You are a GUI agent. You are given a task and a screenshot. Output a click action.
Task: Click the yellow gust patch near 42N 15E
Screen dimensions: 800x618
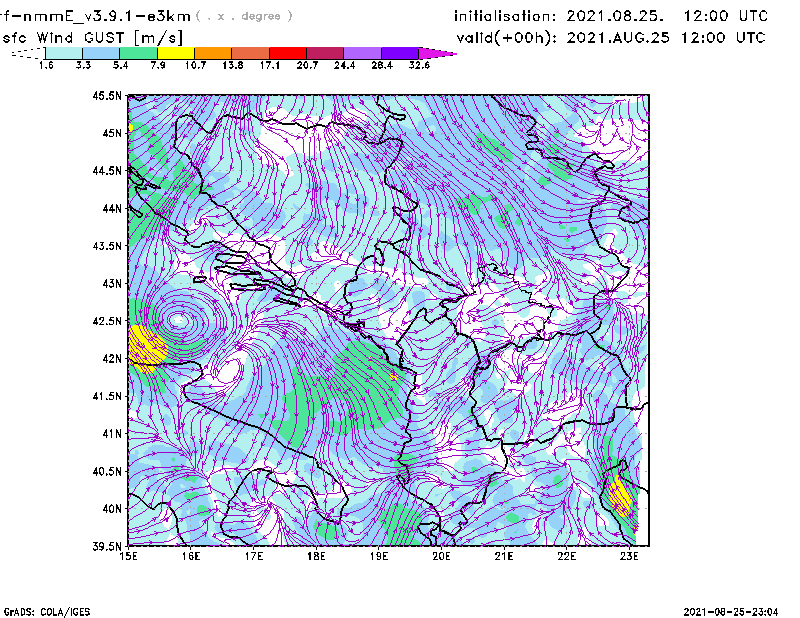pyautogui.click(x=146, y=348)
